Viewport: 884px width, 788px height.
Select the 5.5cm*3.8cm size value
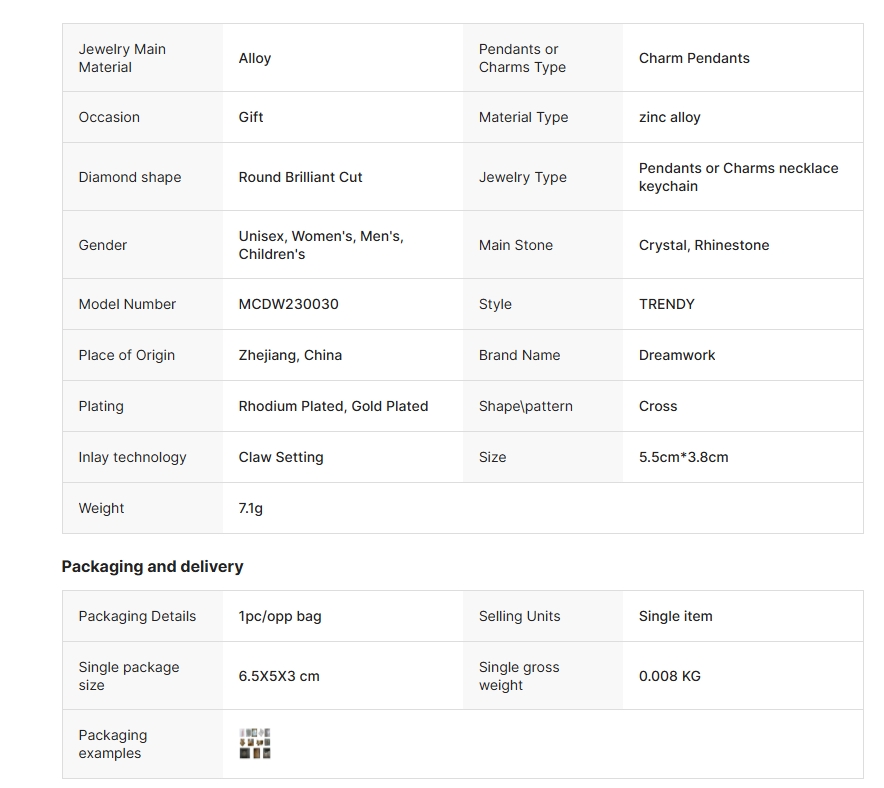tap(683, 457)
